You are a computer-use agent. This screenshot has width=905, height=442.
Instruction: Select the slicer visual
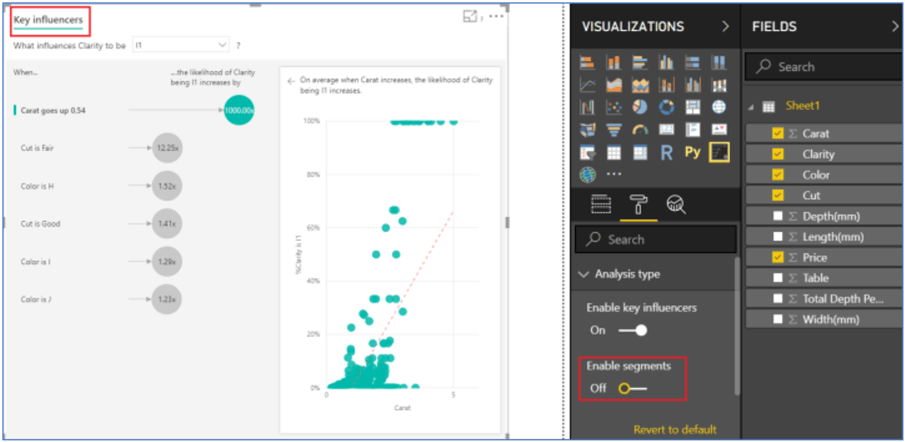click(588, 152)
